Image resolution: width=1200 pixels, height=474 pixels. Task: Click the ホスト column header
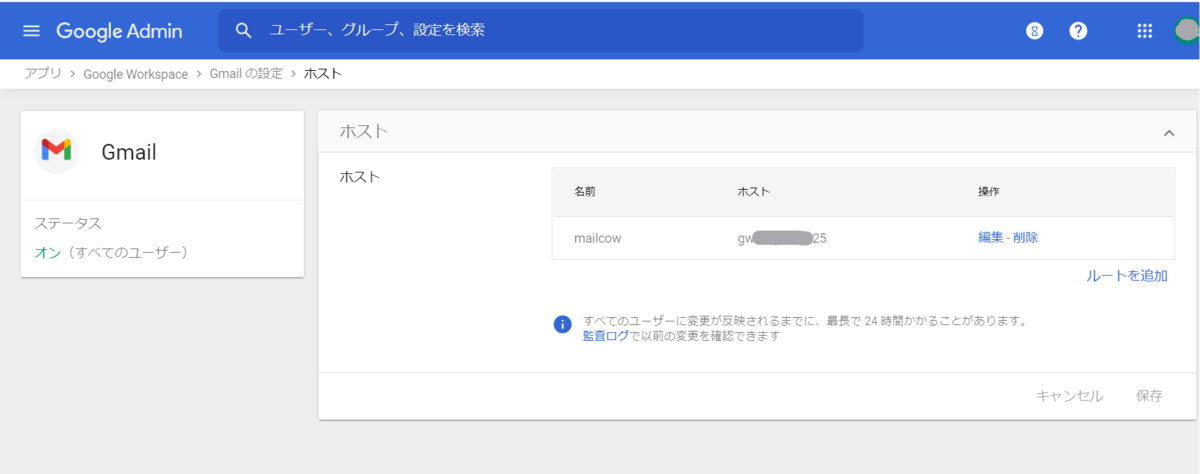pyautogui.click(x=753, y=191)
